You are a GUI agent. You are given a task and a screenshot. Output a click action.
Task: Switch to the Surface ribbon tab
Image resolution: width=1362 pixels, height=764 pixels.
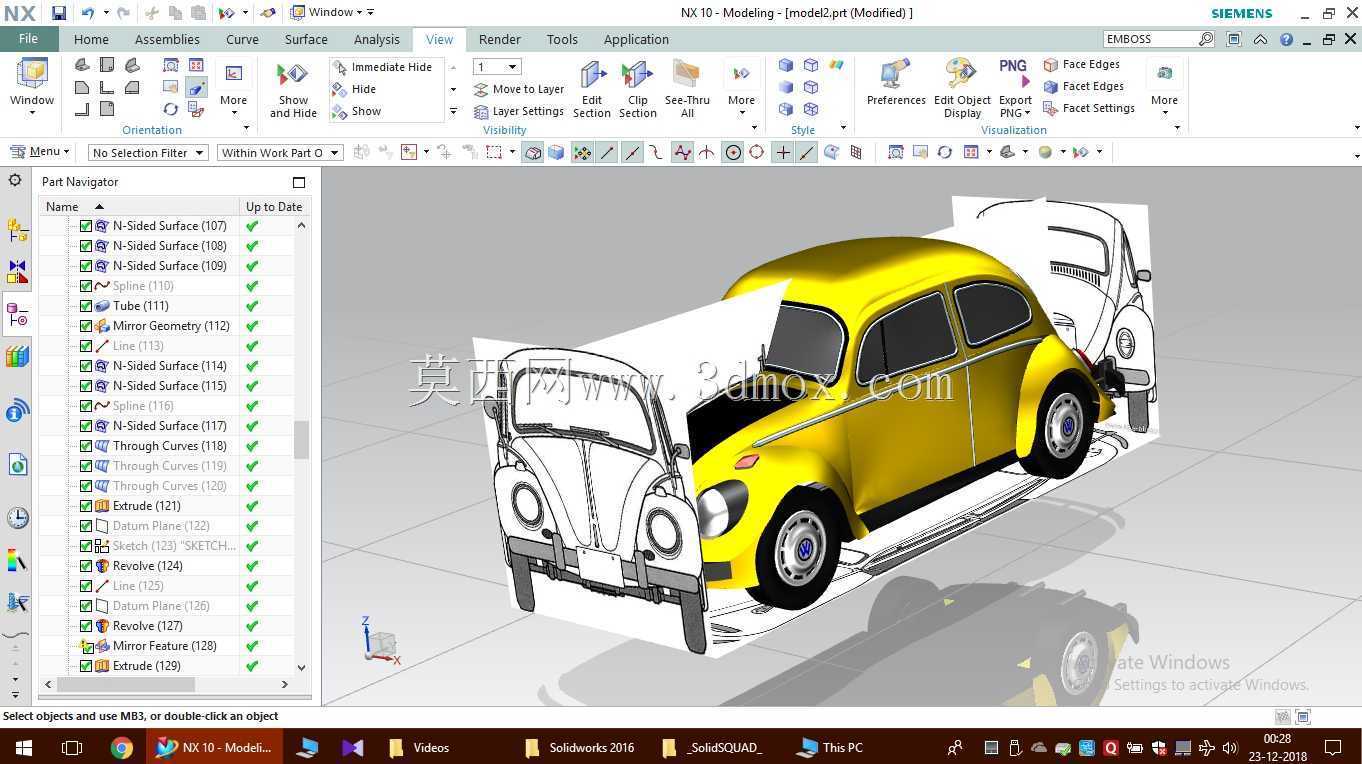coord(306,39)
